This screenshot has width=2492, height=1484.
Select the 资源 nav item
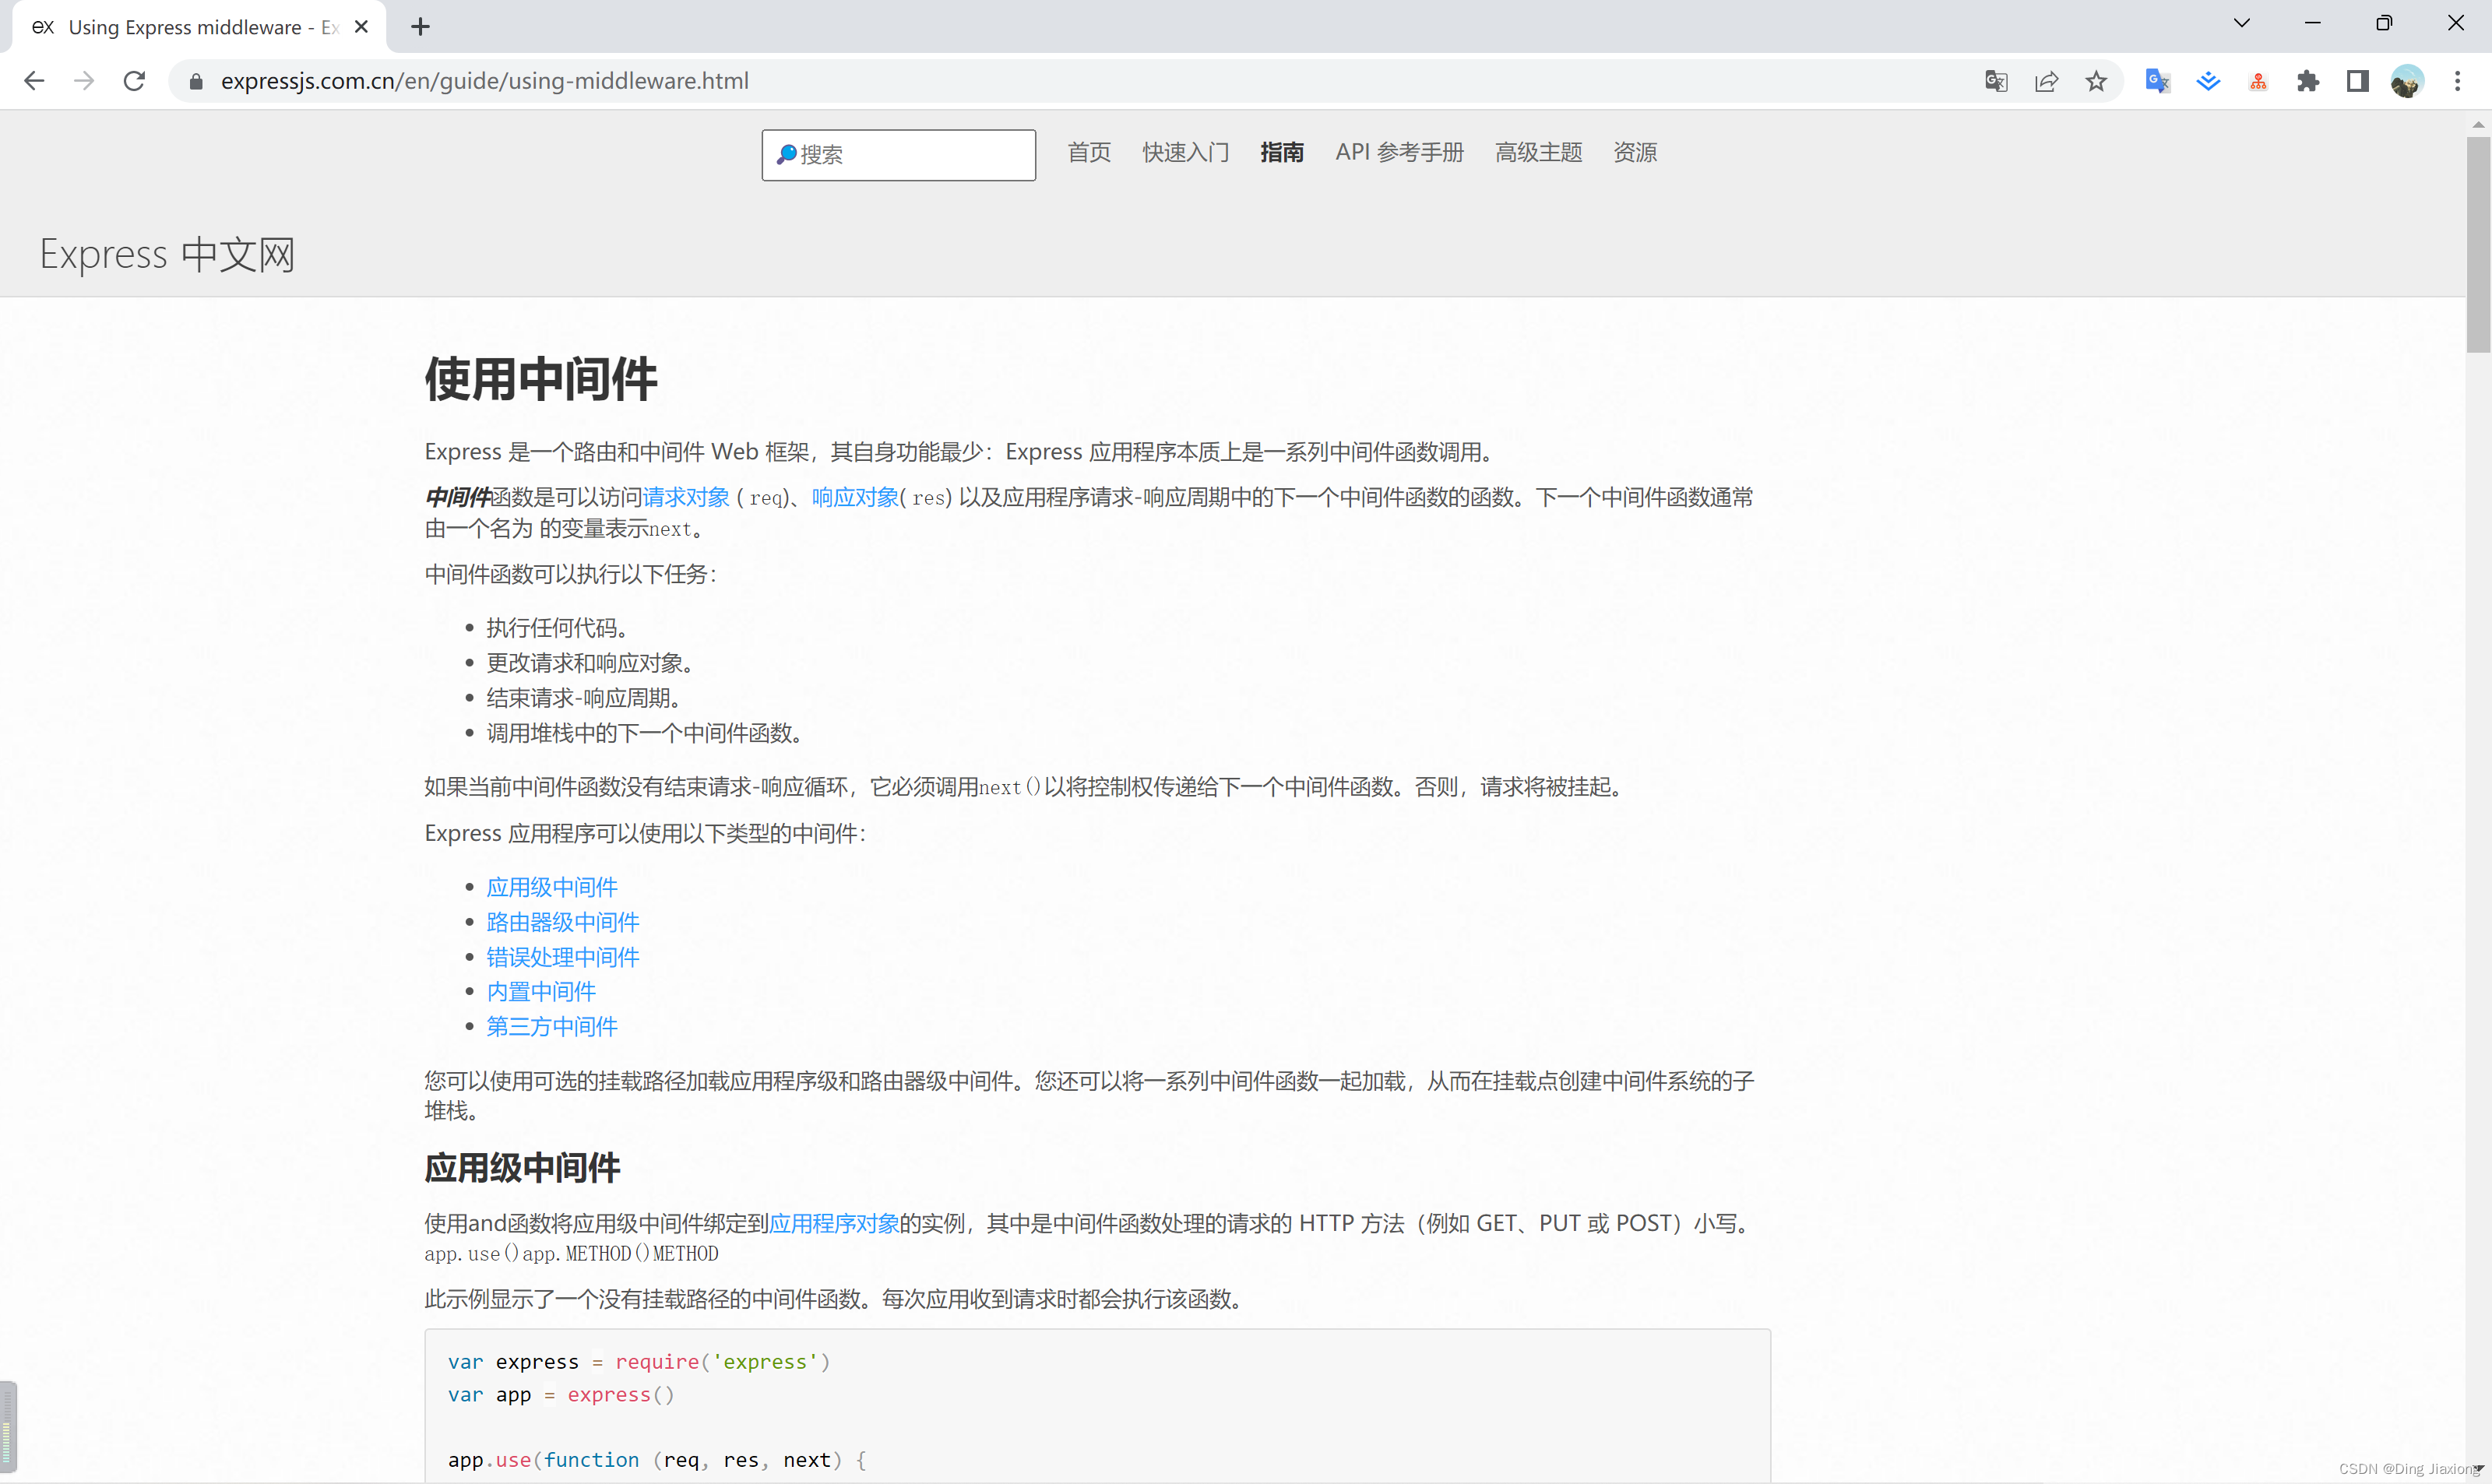pyautogui.click(x=1634, y=152)
